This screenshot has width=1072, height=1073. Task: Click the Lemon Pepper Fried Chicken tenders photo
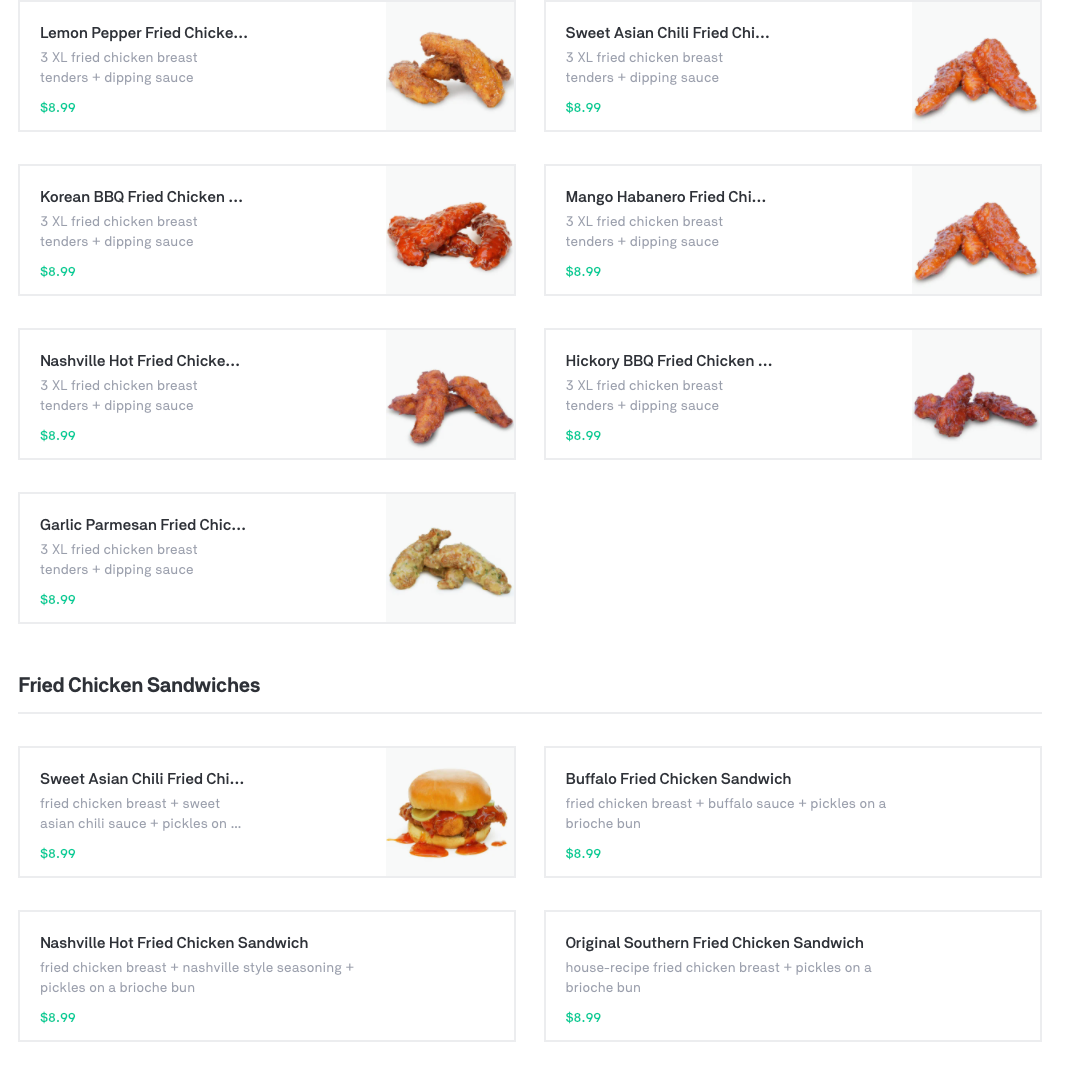[x=450, y=67]
